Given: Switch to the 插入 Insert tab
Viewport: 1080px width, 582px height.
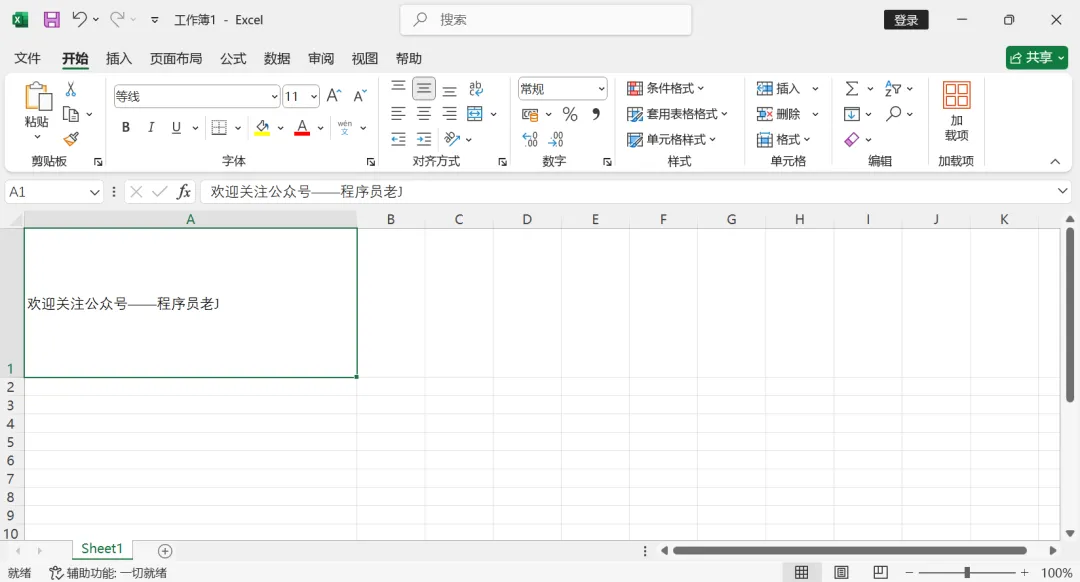Looking at the screenshot, I should pos(118,59).
